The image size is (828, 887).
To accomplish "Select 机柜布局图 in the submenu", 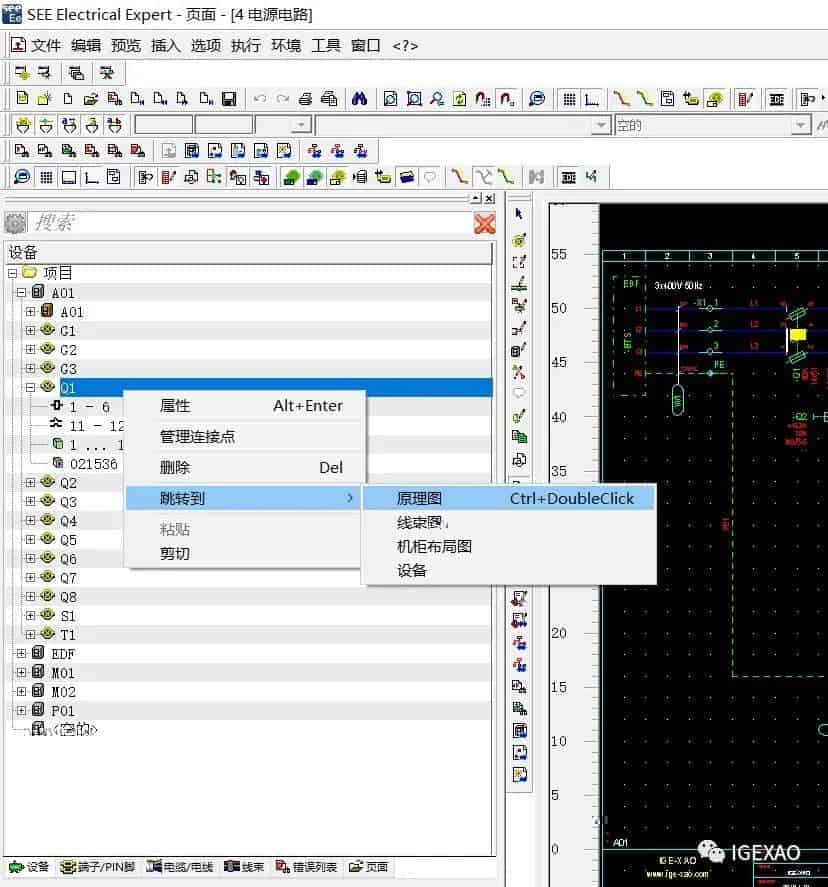I will [x=508, y=546].
